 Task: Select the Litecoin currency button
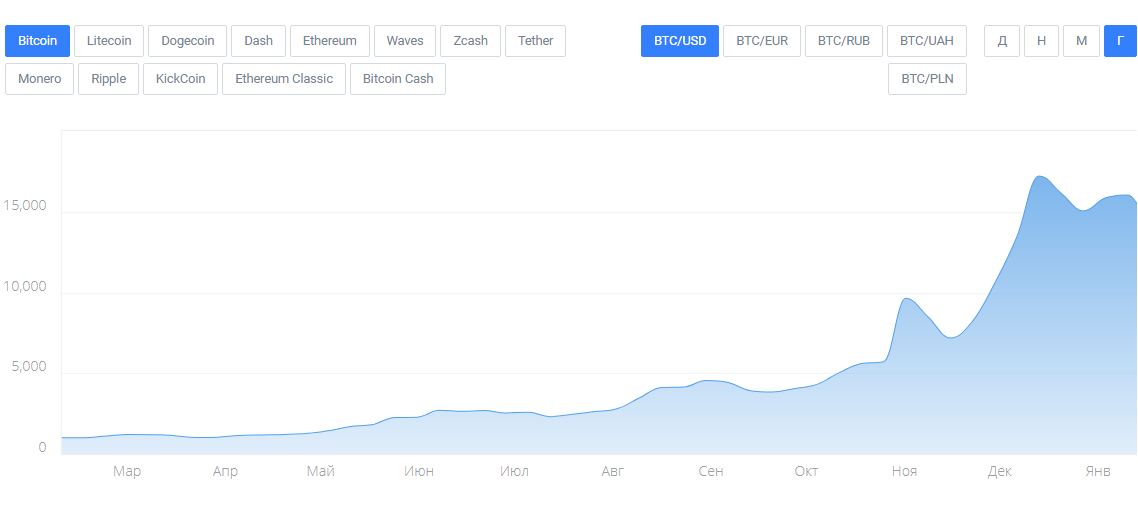point(109,41)
